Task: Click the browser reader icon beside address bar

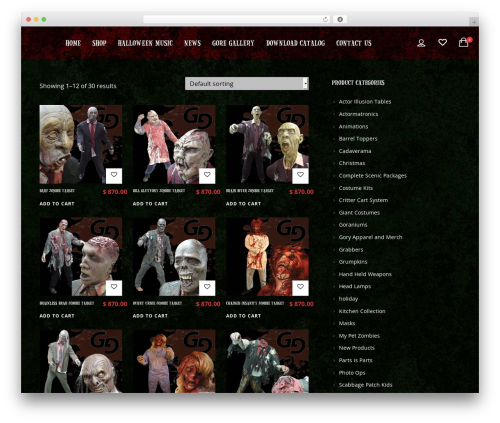Action: tap(340, 19)
